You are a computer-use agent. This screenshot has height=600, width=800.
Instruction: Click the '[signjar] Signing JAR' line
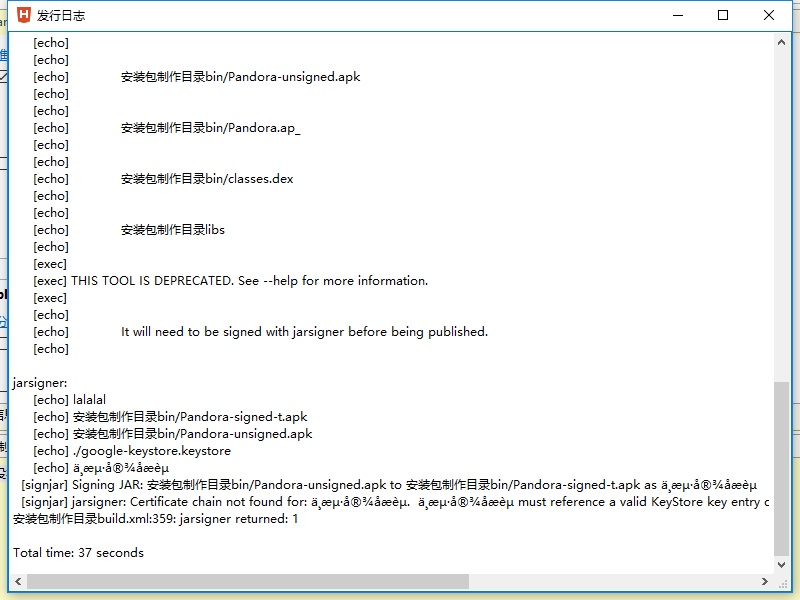(389, 485)
